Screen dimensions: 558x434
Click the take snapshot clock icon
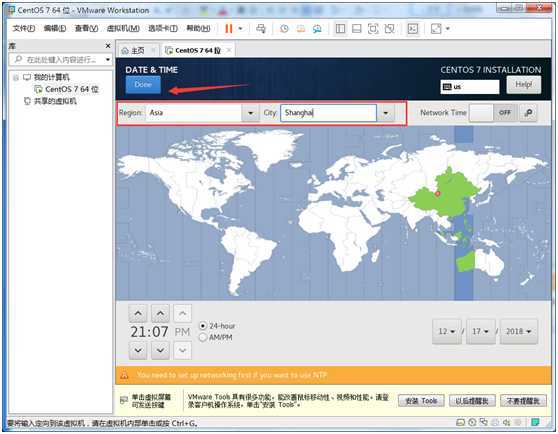[284, 29]
